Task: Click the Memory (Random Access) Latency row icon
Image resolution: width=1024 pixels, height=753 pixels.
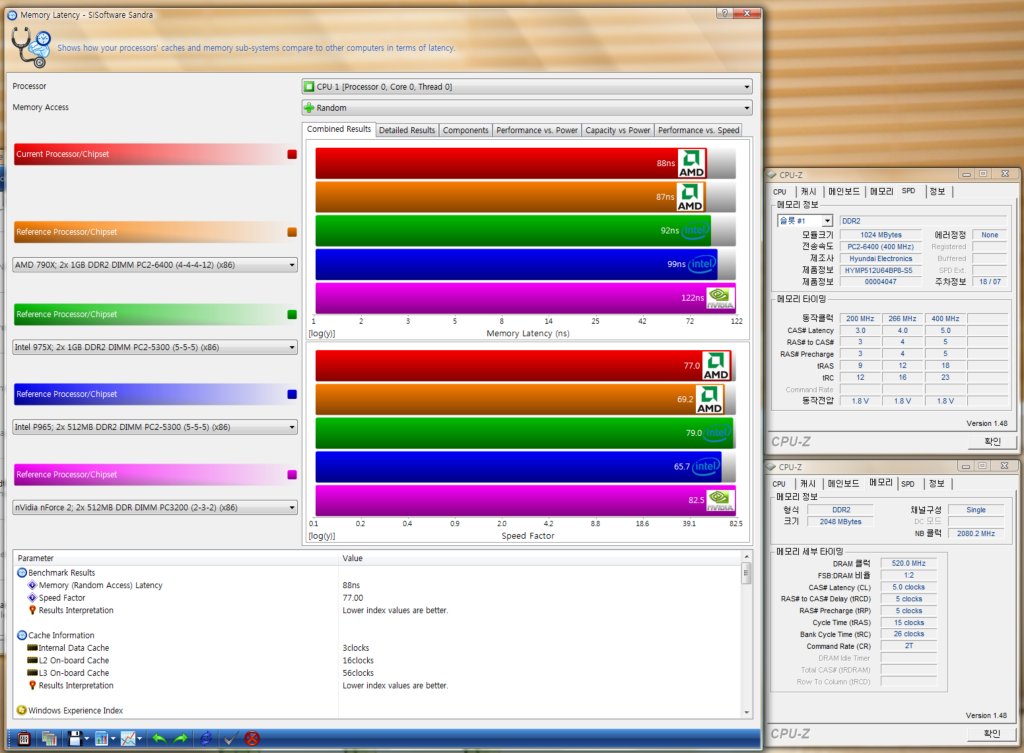Action: point(32,585)
